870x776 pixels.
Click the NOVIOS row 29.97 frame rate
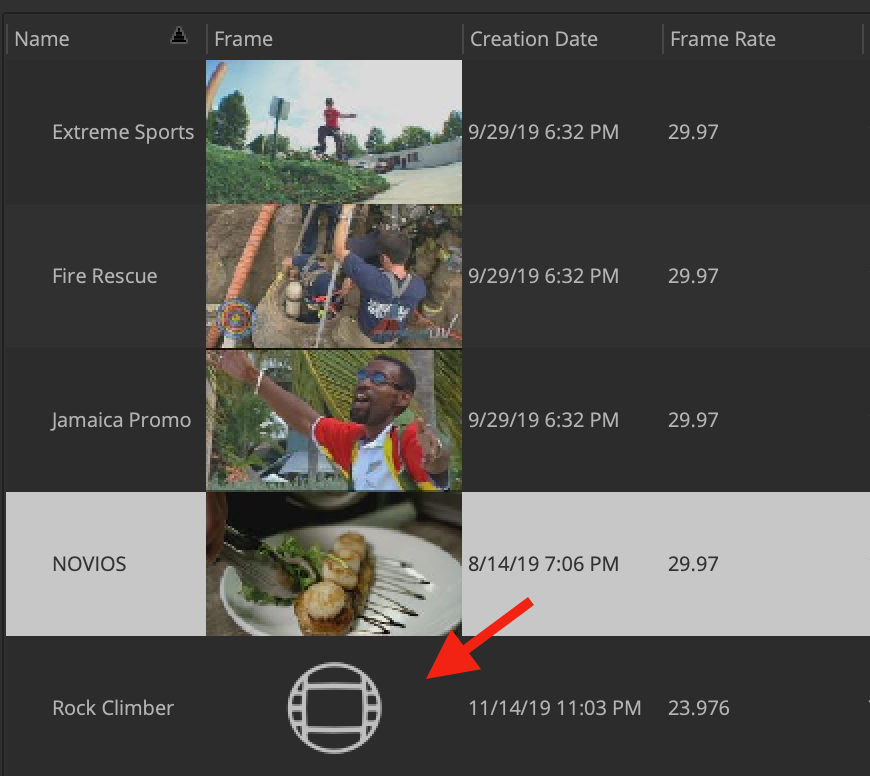(693, 564)
